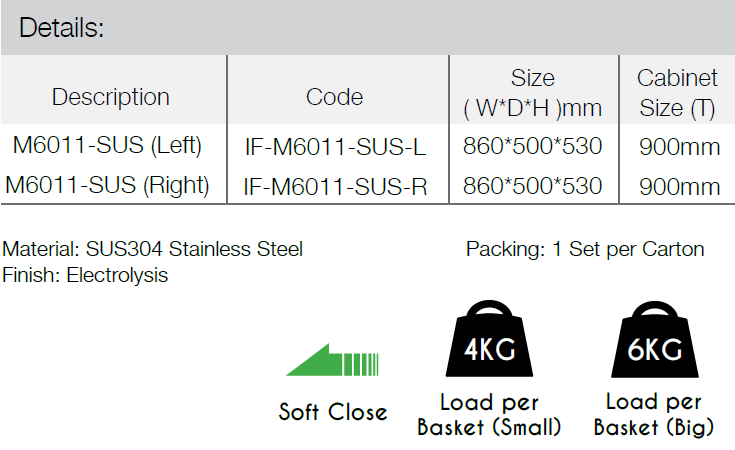Select the Soft Close label
Viewport: 735px width, 450px height.
coord(333,412)
